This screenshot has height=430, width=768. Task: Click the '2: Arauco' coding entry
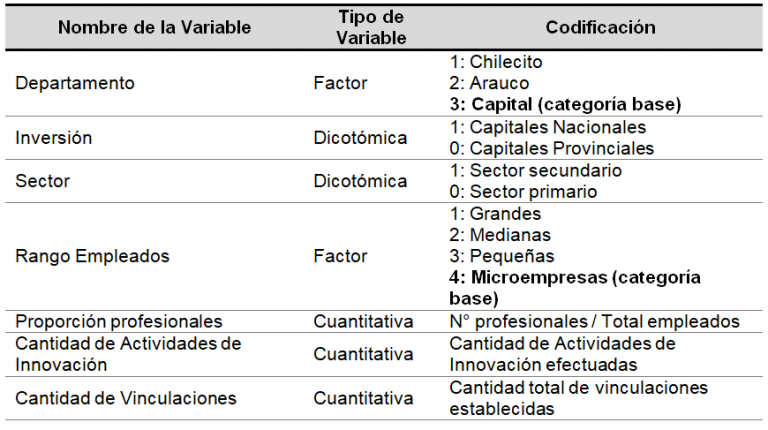click(489, 83)
